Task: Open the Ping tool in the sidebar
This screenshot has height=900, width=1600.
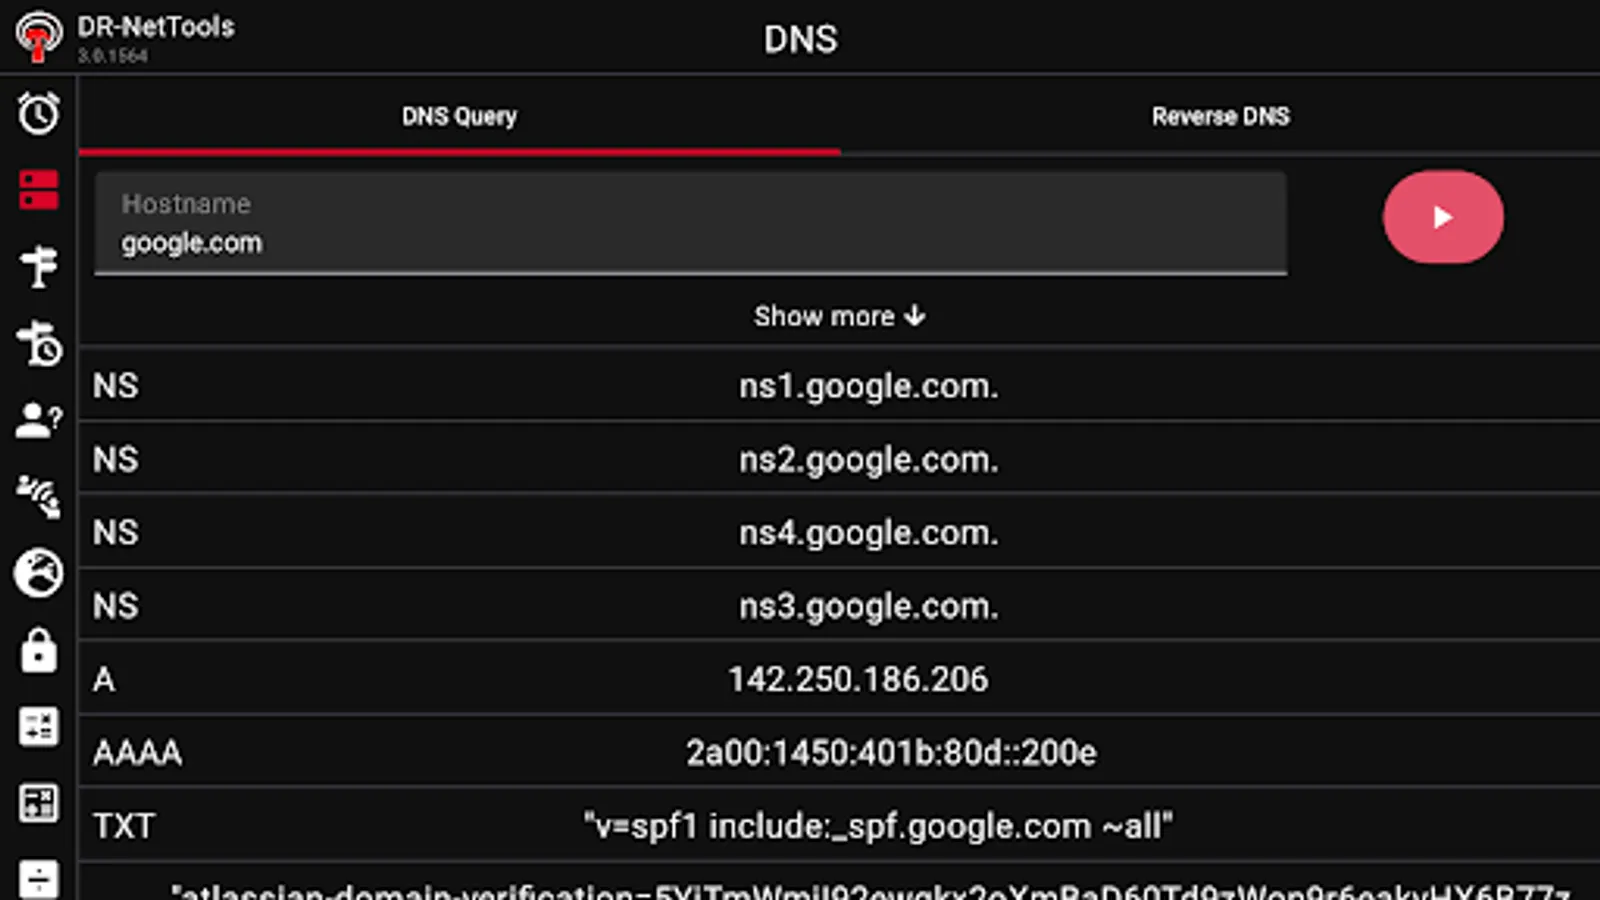Action: click(38, 113)
